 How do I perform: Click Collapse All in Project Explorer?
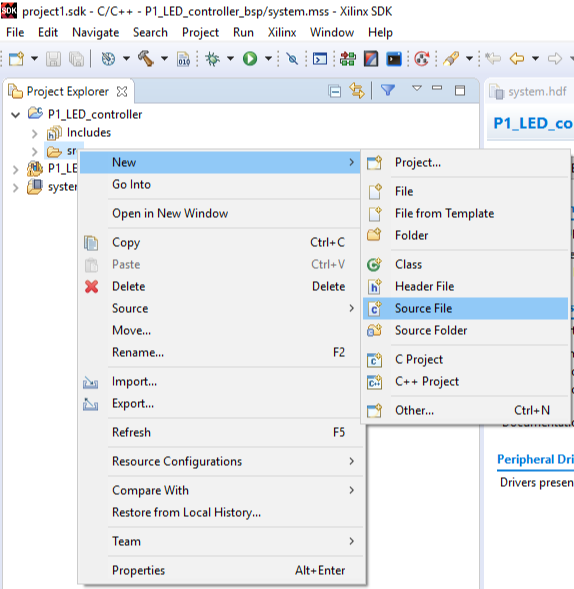[x=334, y=91]
